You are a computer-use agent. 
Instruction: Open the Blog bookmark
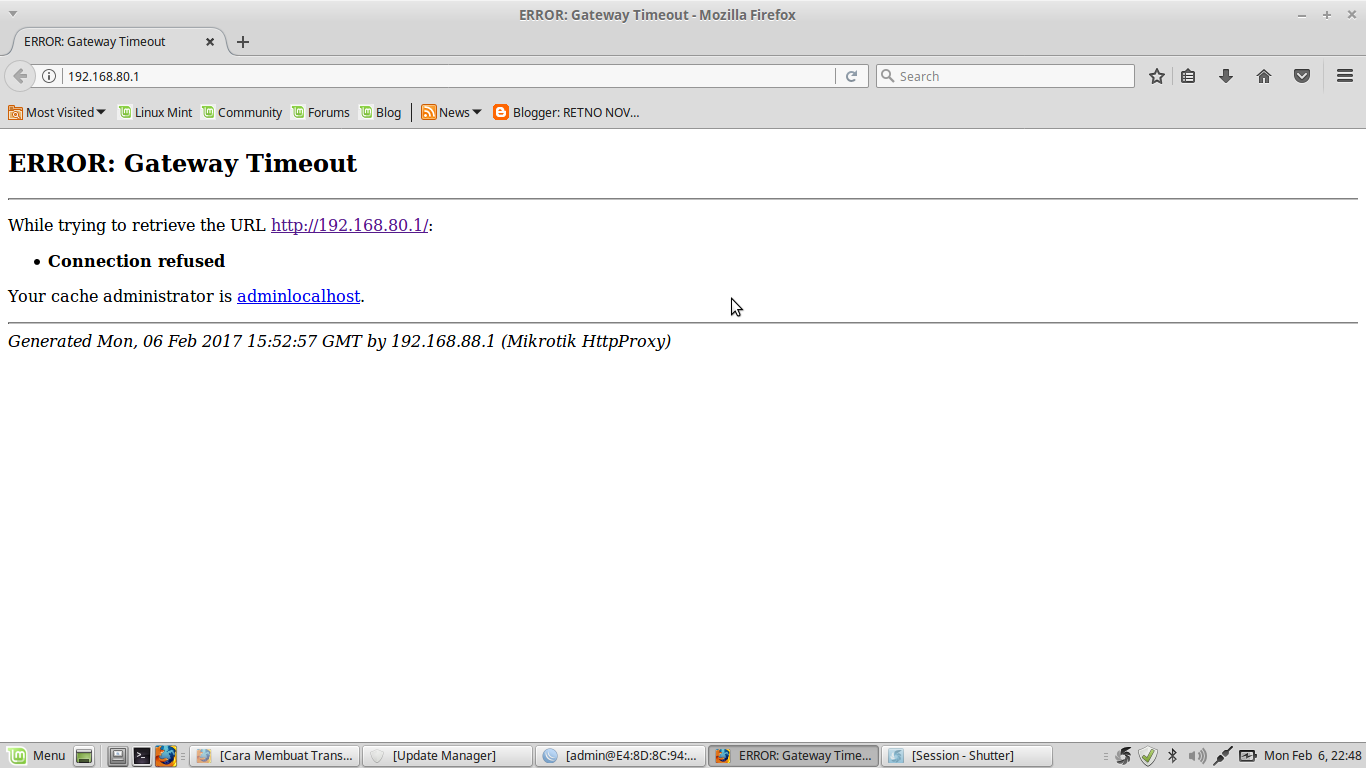380,112
